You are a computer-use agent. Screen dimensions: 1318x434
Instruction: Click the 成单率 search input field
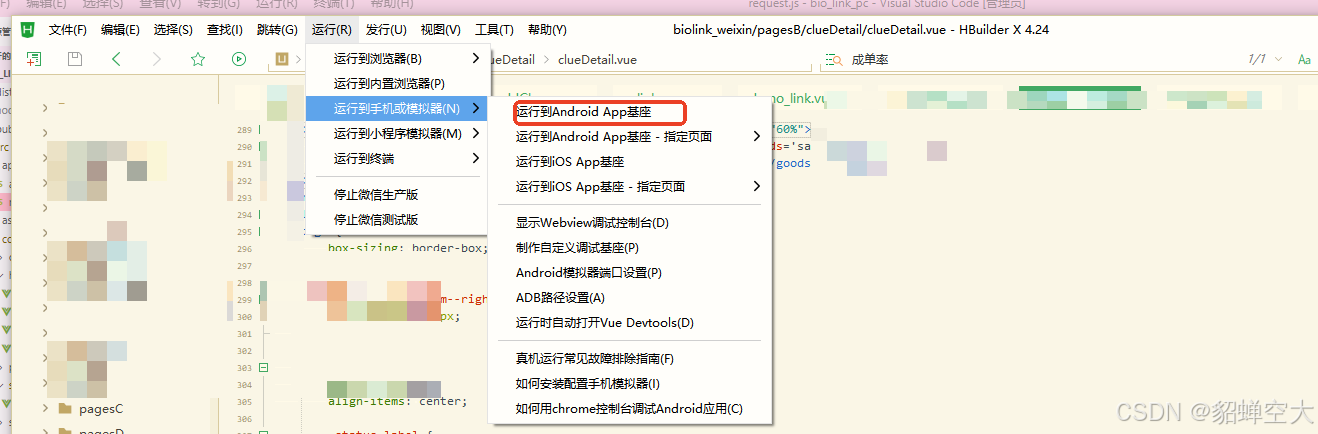(1040, 60)
